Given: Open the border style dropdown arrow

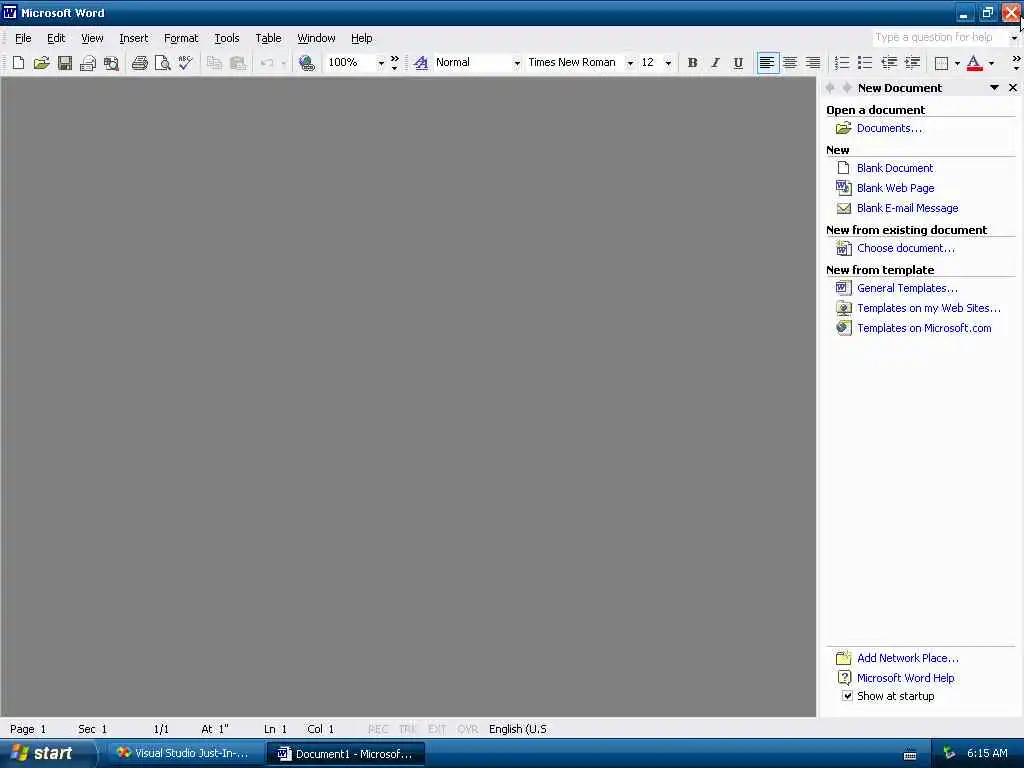Looking at the screenshot, I should [x=957, y=63].
